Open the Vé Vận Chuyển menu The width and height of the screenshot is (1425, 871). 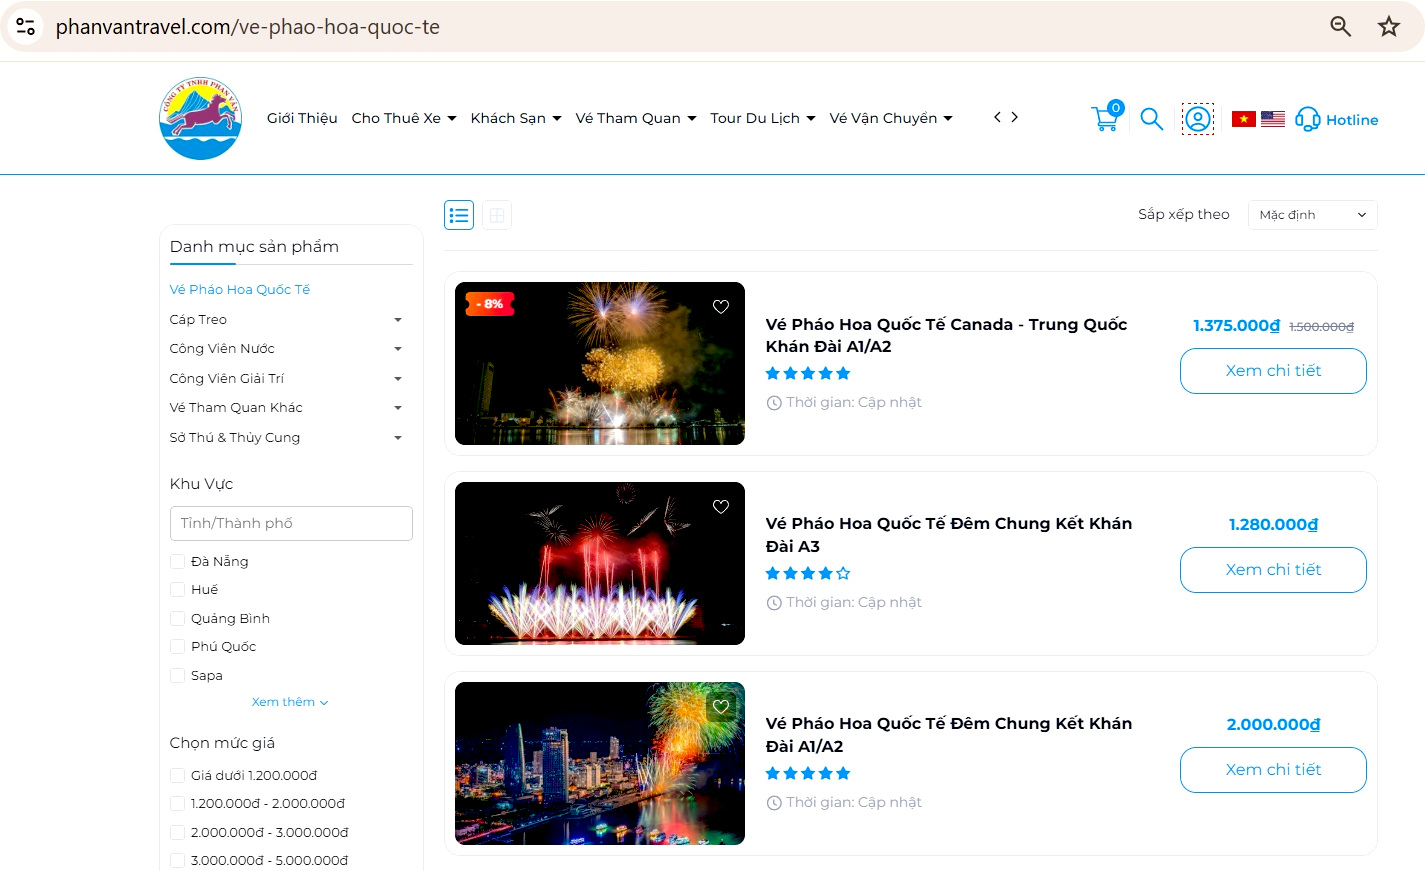point(891,118)
